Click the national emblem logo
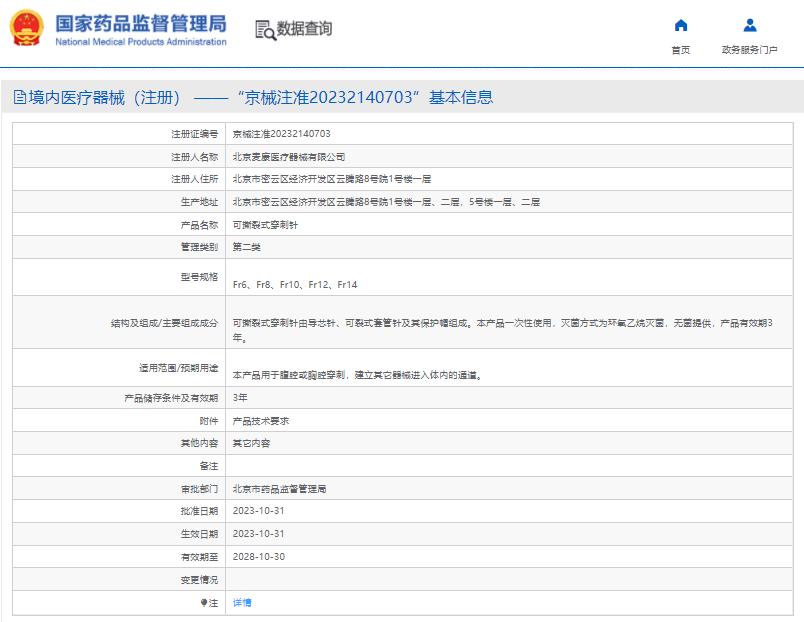The image size is (804, 622). click(x=27, y=28)
